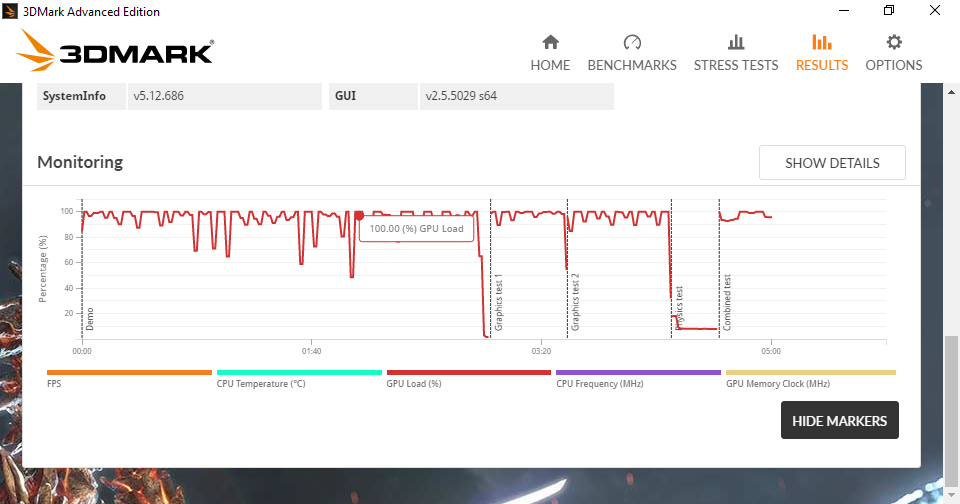Minimize the 3DMark window
This screenshot has width=960, height=504.
[x=844, y=10]
